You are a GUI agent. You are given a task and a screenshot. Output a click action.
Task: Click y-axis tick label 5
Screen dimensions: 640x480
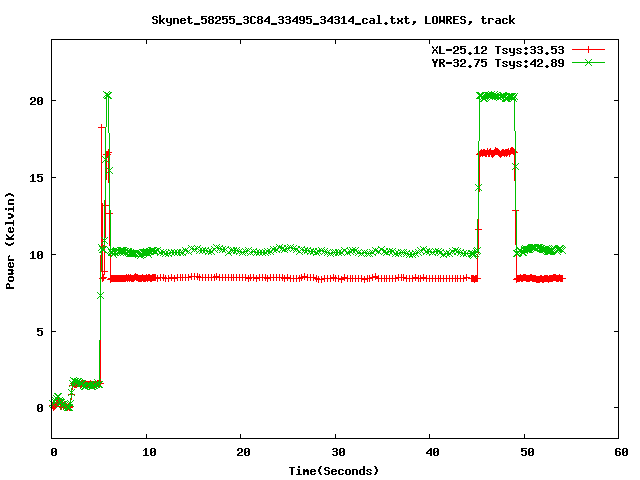pos(40,331)
